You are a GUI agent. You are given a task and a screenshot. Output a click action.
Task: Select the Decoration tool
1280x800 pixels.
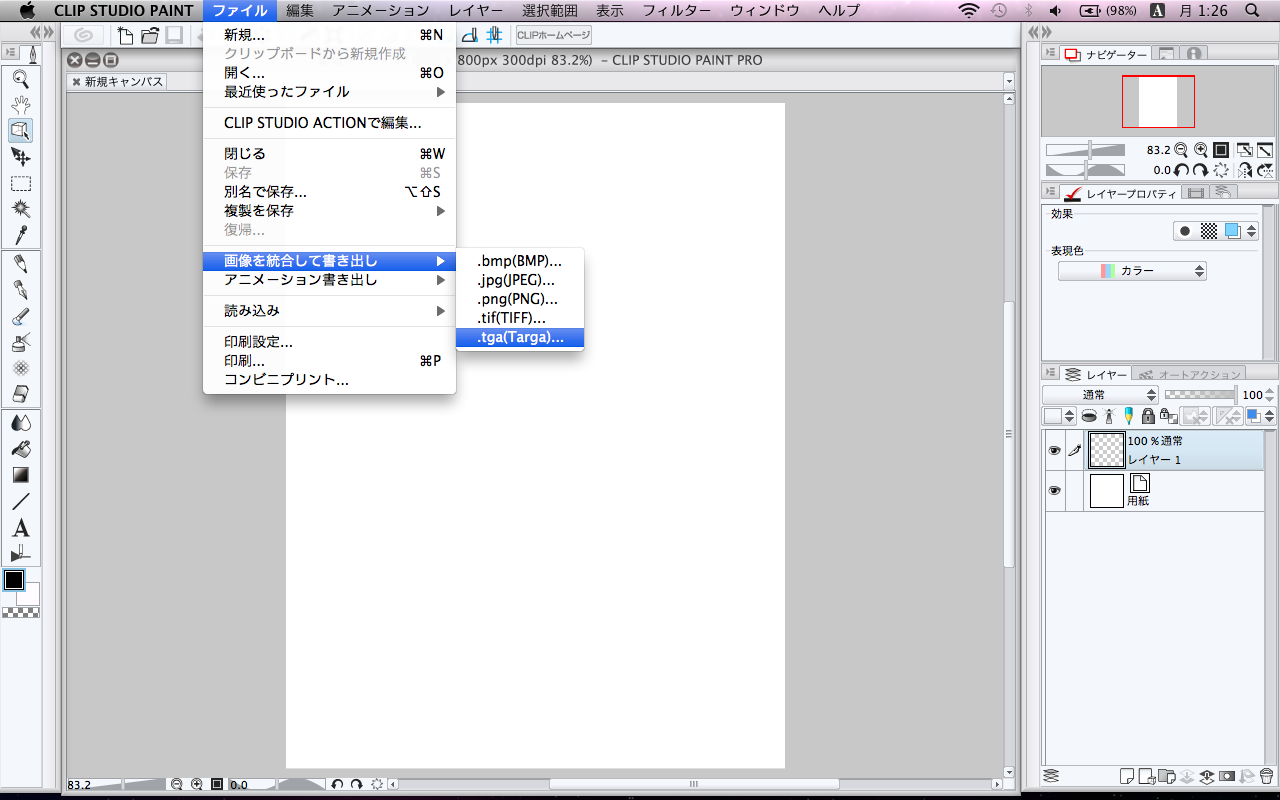pyautogui.click(x=20, y=368)
